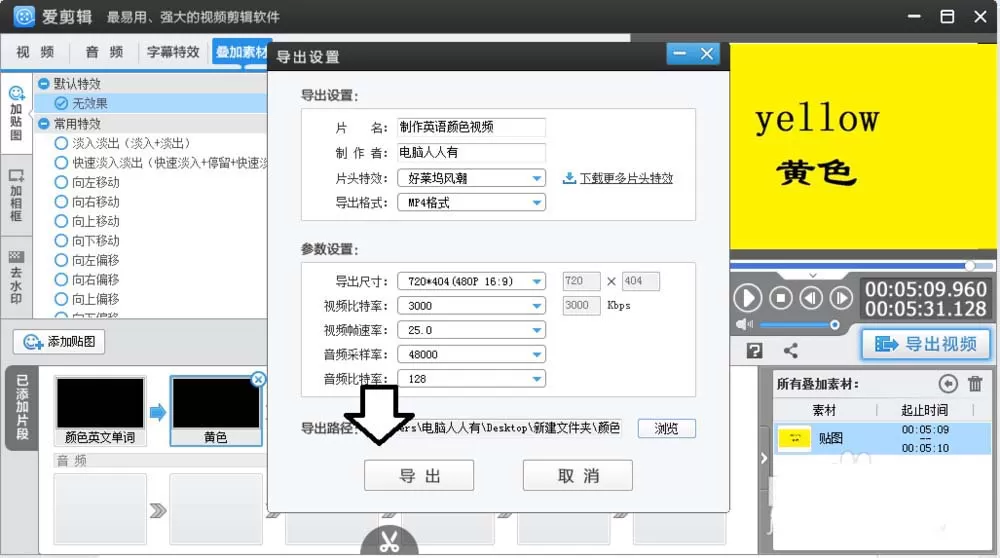Screen dimensions: 1000x558
Task: Click download icon beside 下载更多片头特效
Action: coord(569,178)
